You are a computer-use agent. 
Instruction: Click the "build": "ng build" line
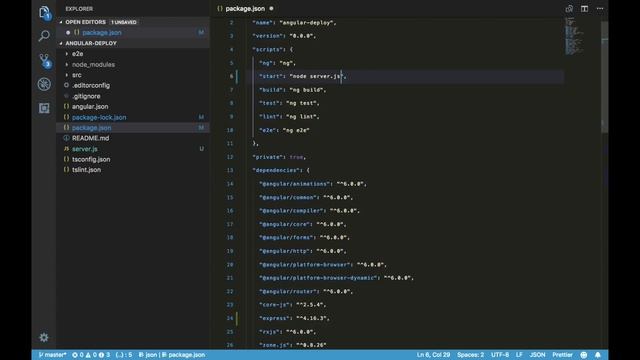tap(292, 90)
